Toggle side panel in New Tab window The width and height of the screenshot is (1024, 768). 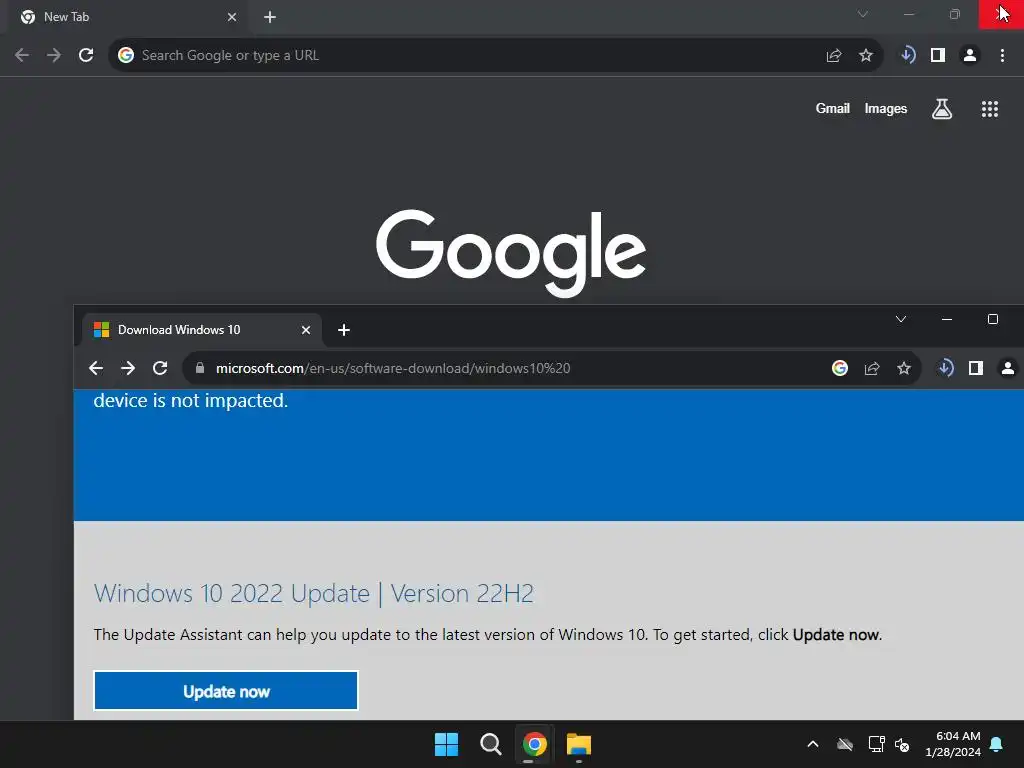click(x=938, y=56)
